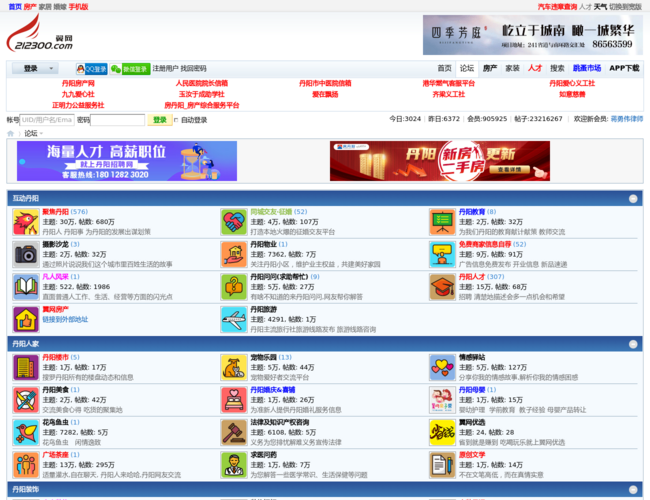Viewport: 650px width, 500px height.
Task: Open the 丹阳人才 graduation cap icon
Action: pyautogui.click(x=442, y=287)
